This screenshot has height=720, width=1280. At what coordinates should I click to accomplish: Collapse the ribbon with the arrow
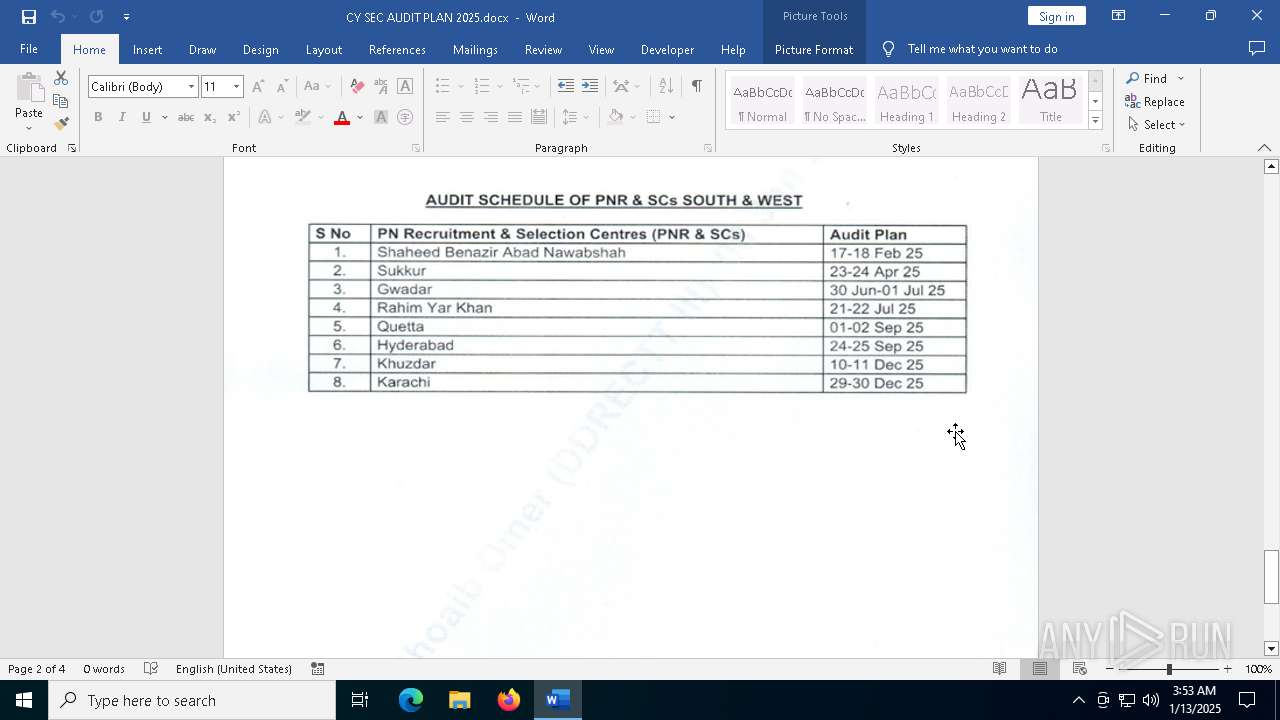[1264, 148]
